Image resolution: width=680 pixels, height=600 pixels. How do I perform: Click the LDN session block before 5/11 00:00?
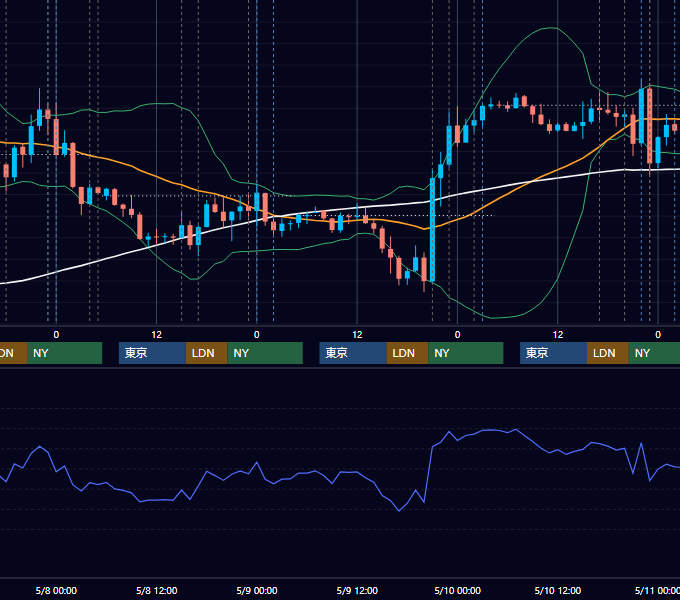tap(608, 353)
